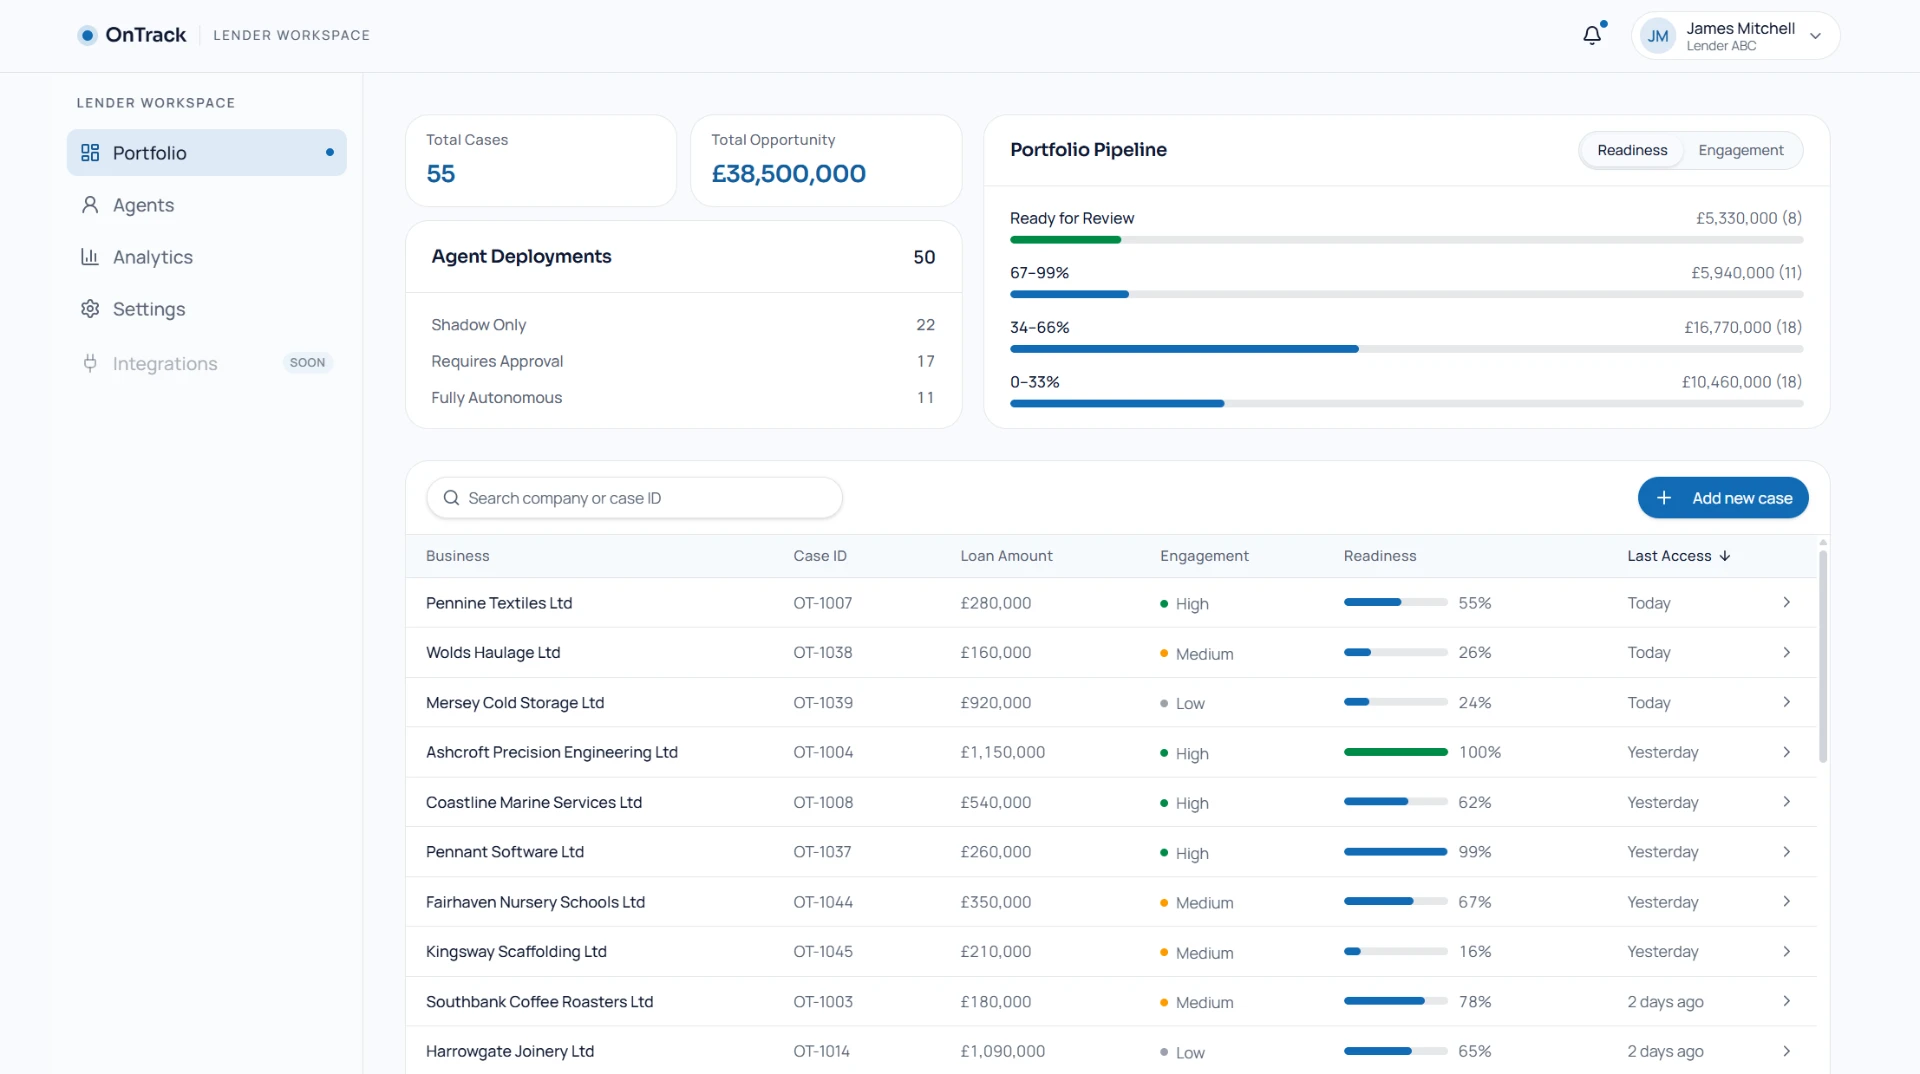
Task: Open Wolds Haulage Ltd row chevron
Action: (x=1786, y=652)
